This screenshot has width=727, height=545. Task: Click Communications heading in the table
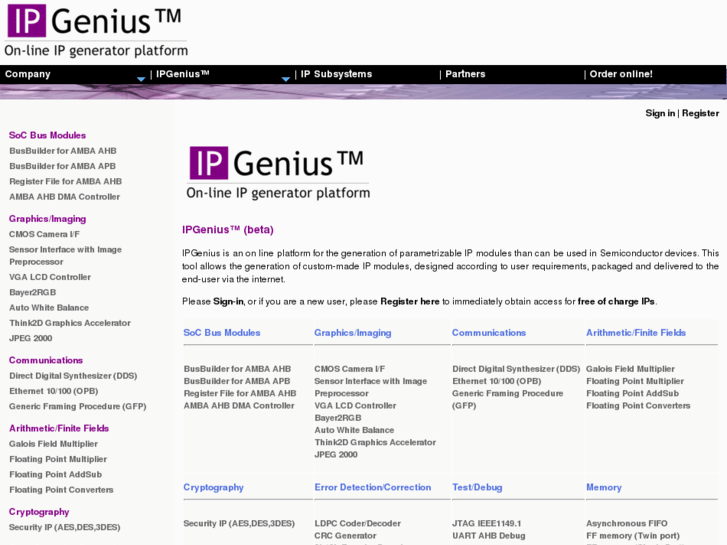489,333
